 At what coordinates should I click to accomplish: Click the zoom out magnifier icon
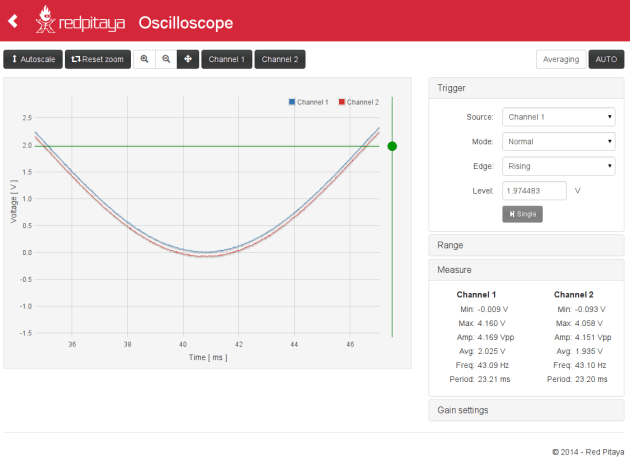pos(166,59)
